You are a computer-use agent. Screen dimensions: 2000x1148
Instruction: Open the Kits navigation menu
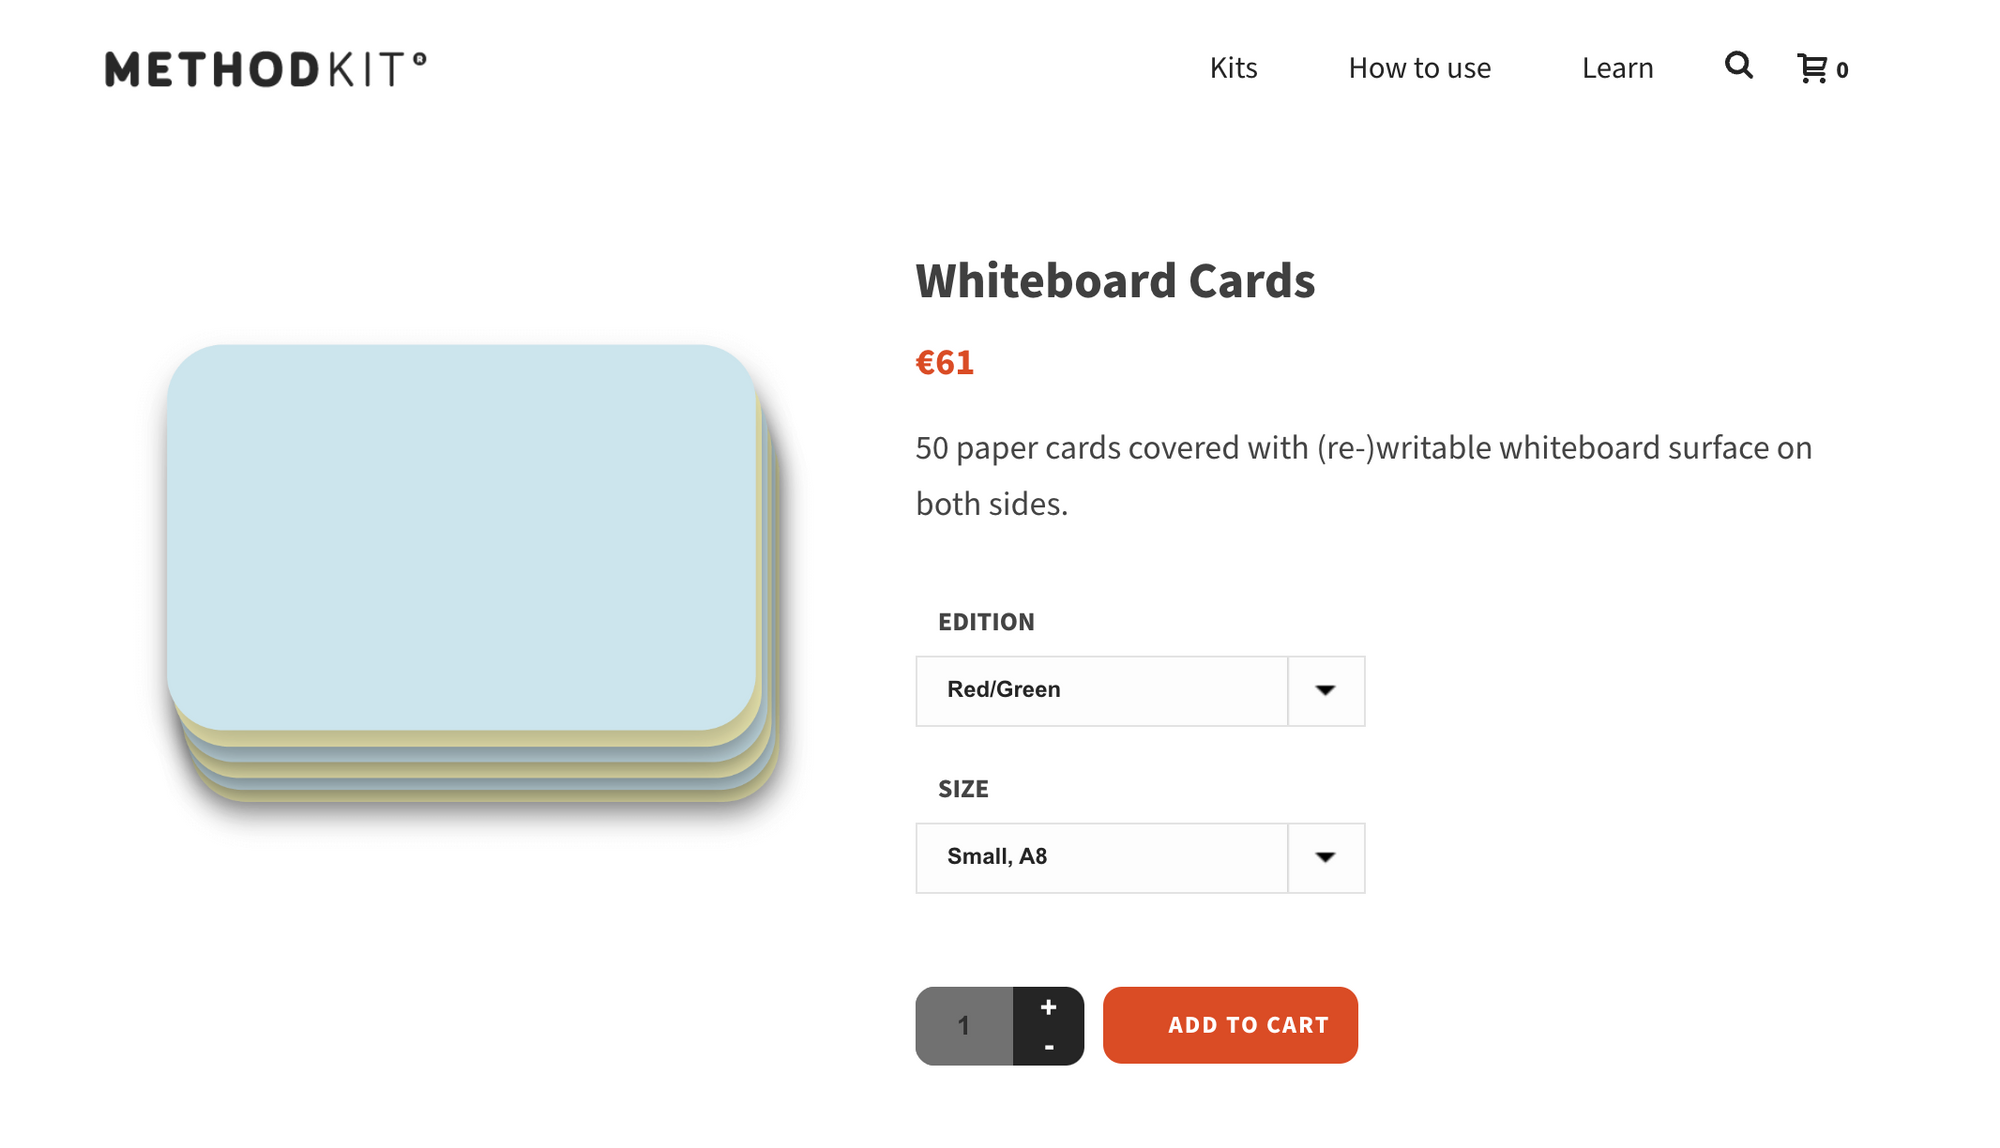coord(1232,67)
